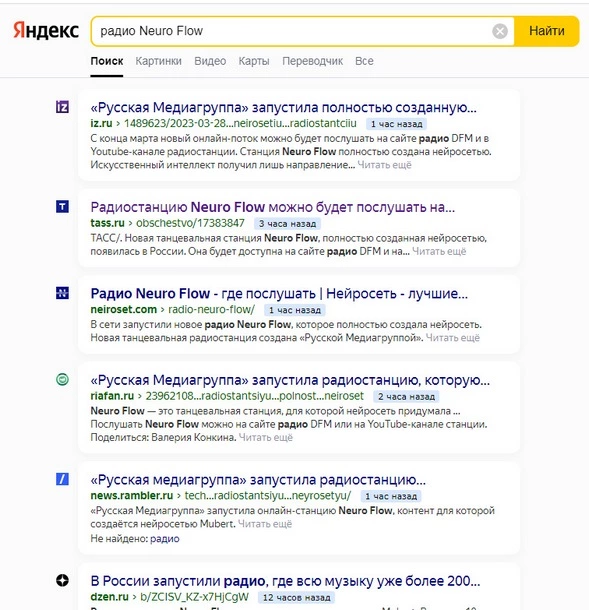Screen dimensions: 589x610
Task: Clear the search field with the X icon
Action: (500, 31)
